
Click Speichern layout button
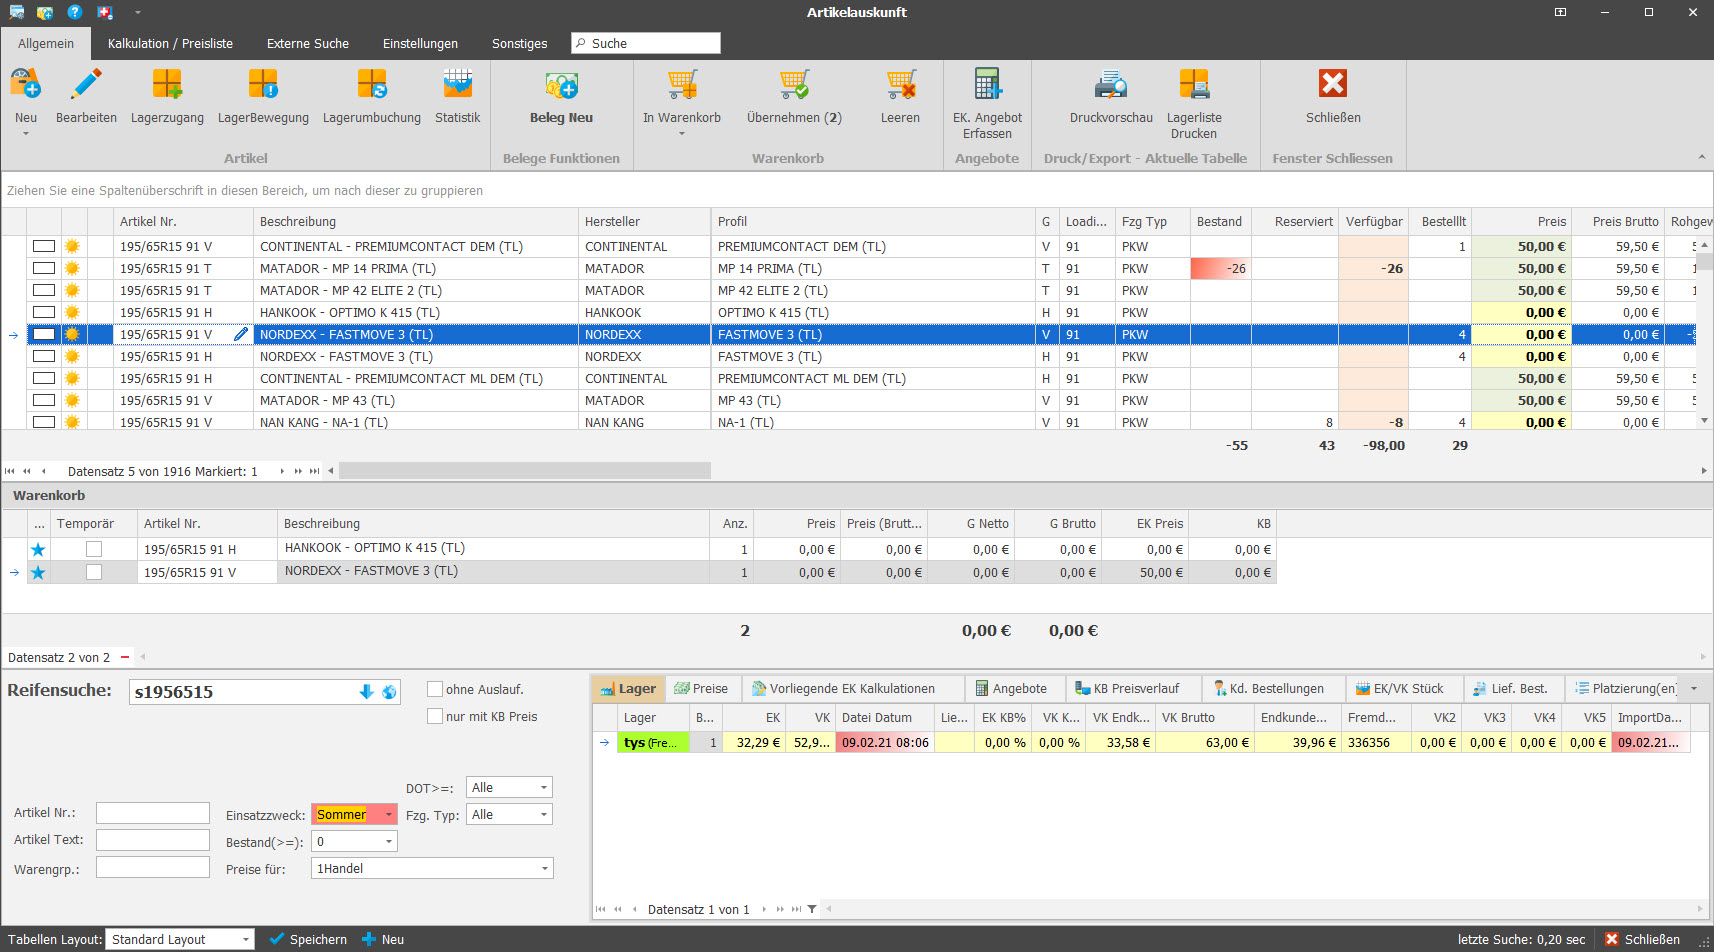[308, 939]
